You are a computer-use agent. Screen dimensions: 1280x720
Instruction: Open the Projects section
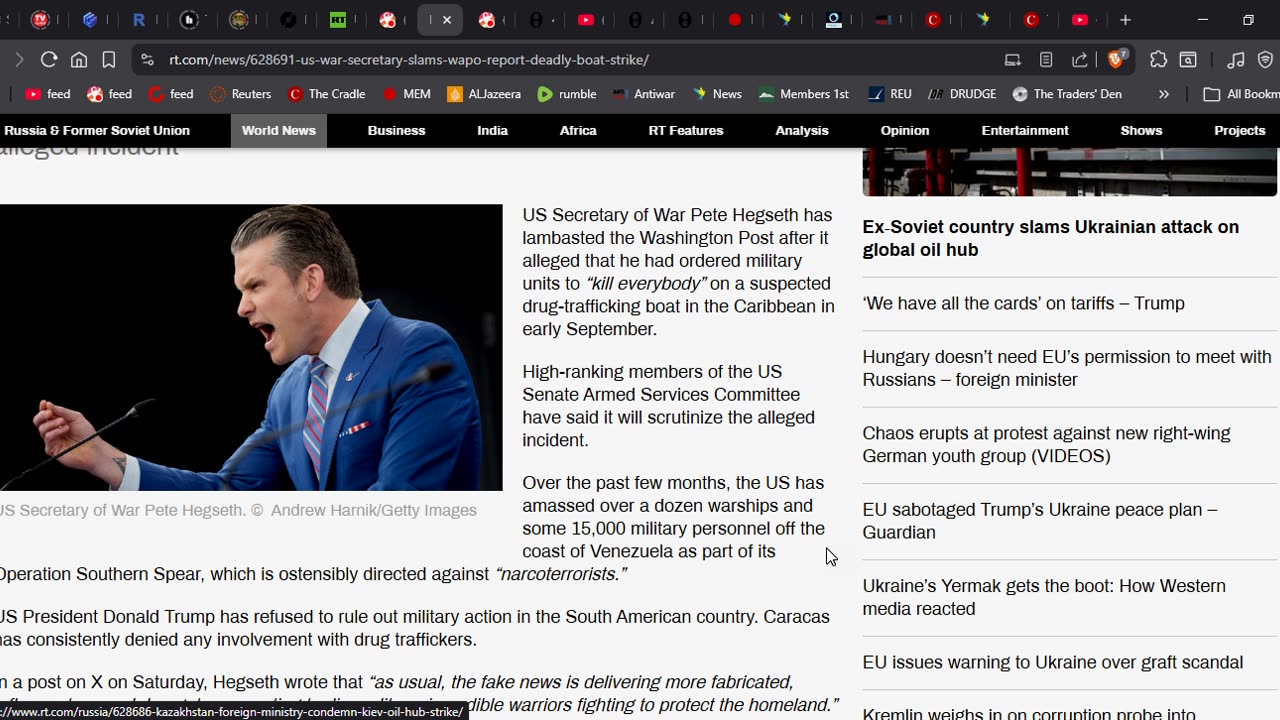1240,131
